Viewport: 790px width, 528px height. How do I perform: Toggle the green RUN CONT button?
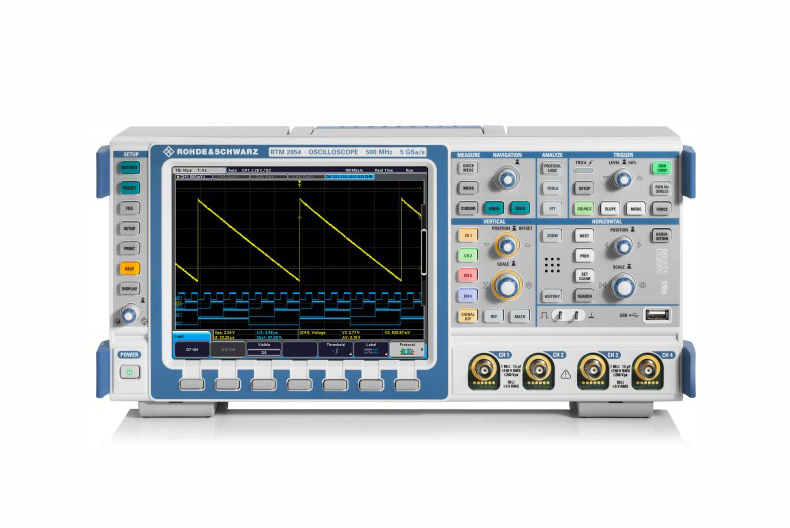pyautogui.click(x=660, y=168)
